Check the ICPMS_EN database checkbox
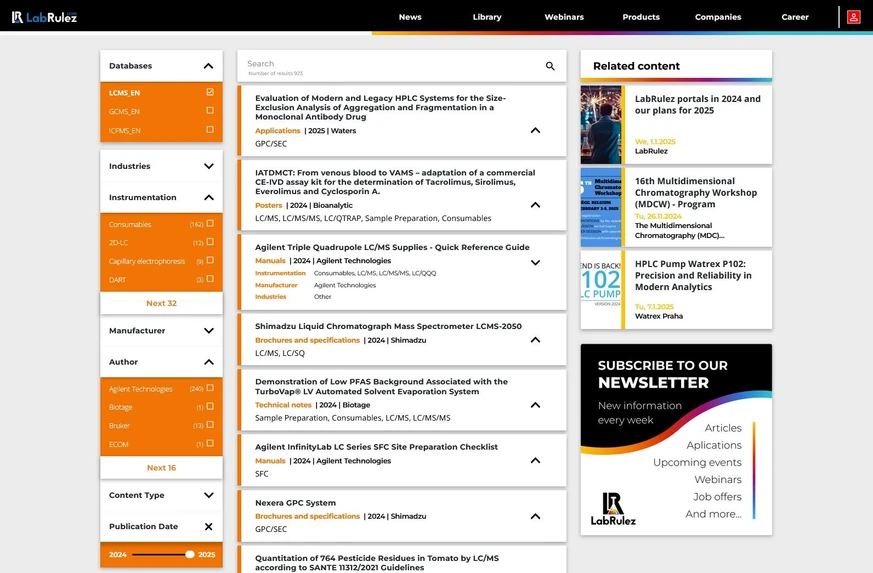Screen dimensions: 873x573 (x=210, y=130)
